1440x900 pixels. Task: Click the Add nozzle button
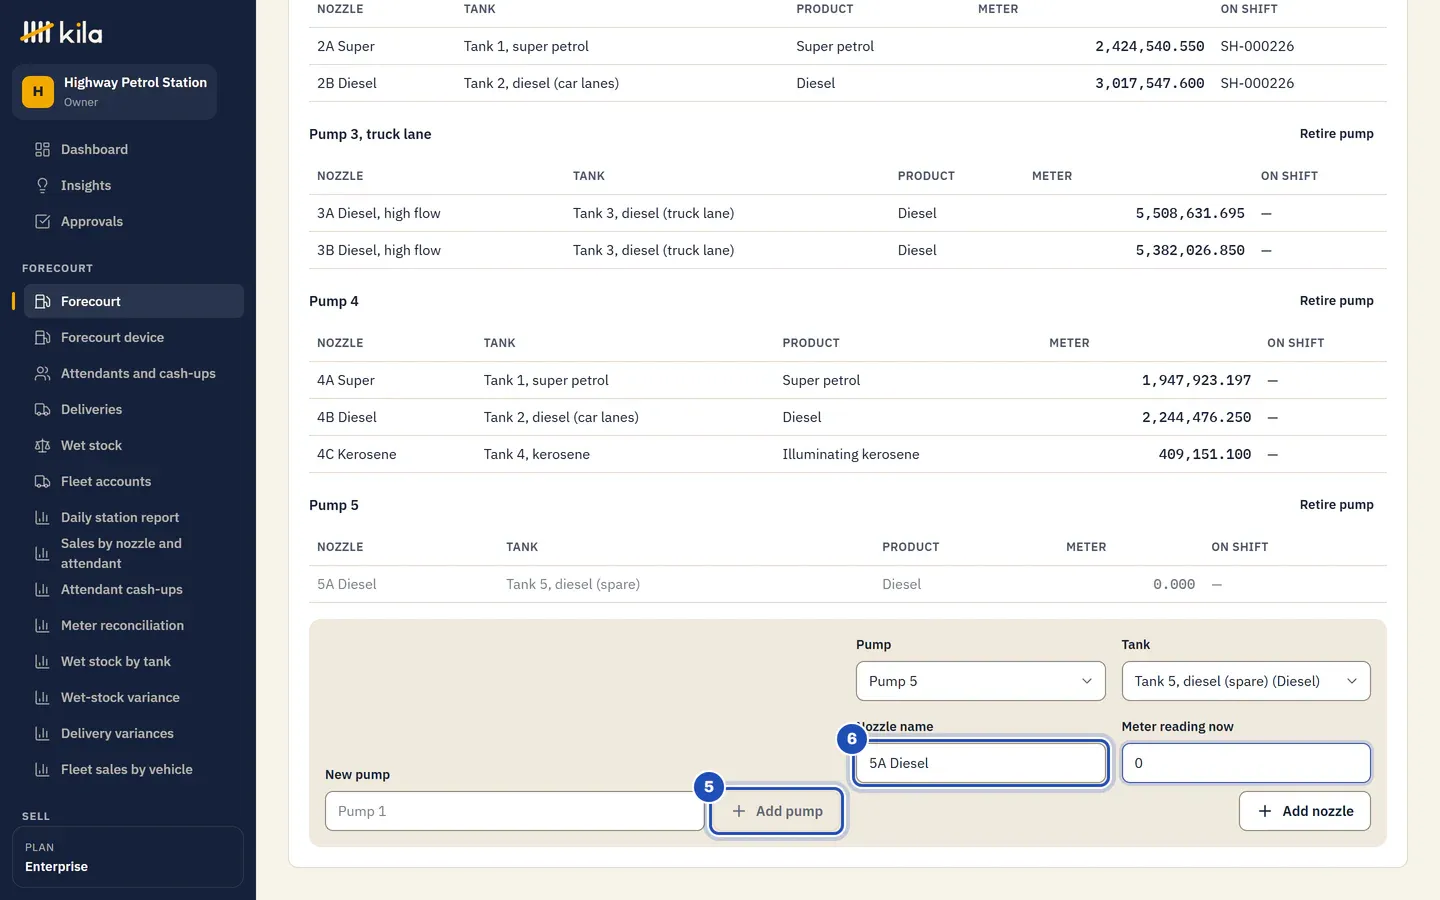coord(1305,811)
